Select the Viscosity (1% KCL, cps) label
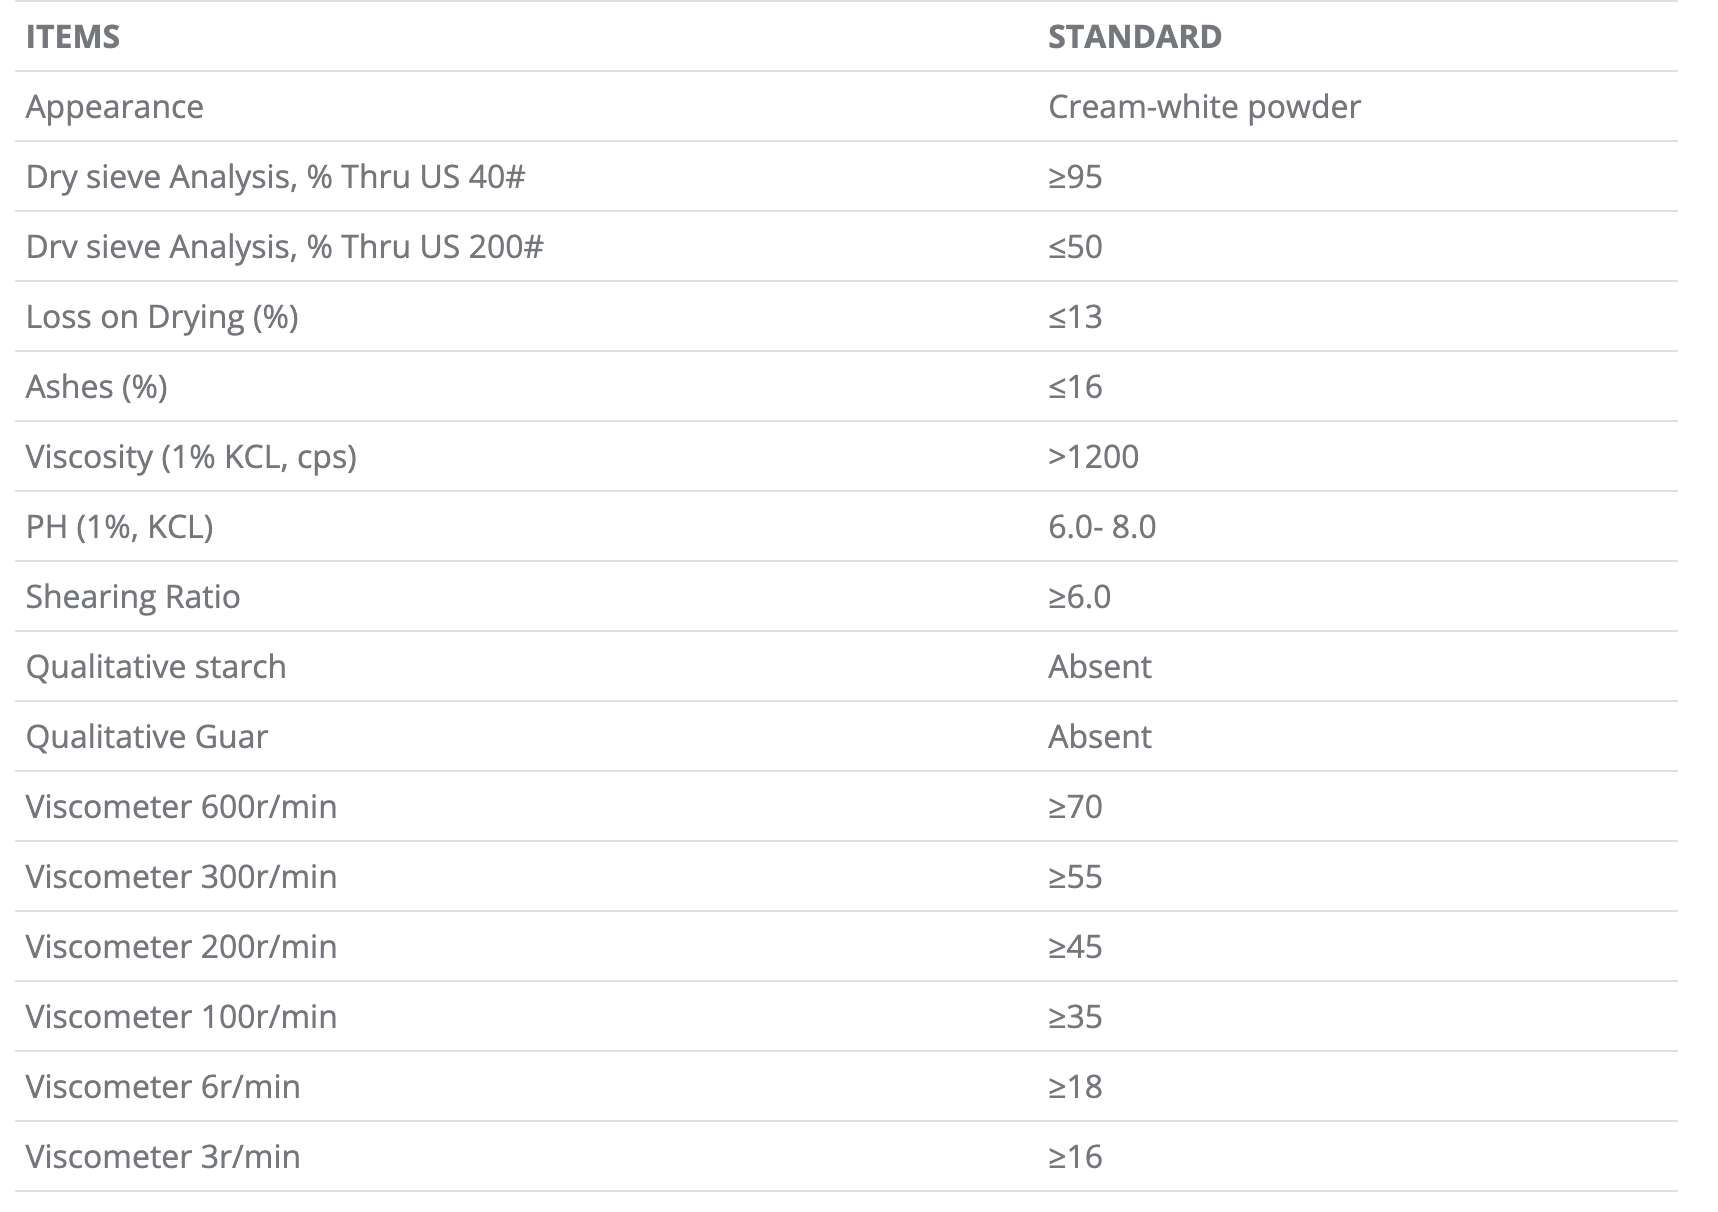The height and width of the screenshot is (1212, 1718). (191, 457)
